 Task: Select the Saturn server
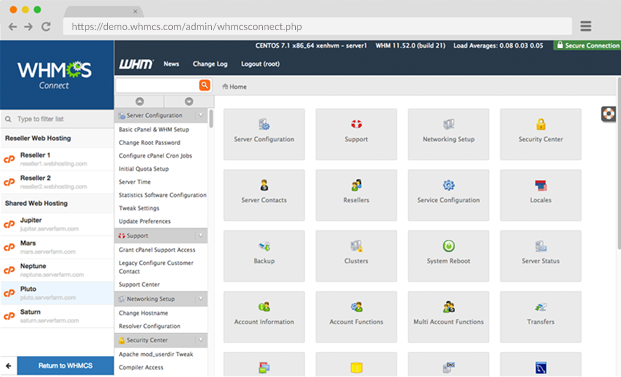coord(57,316)
